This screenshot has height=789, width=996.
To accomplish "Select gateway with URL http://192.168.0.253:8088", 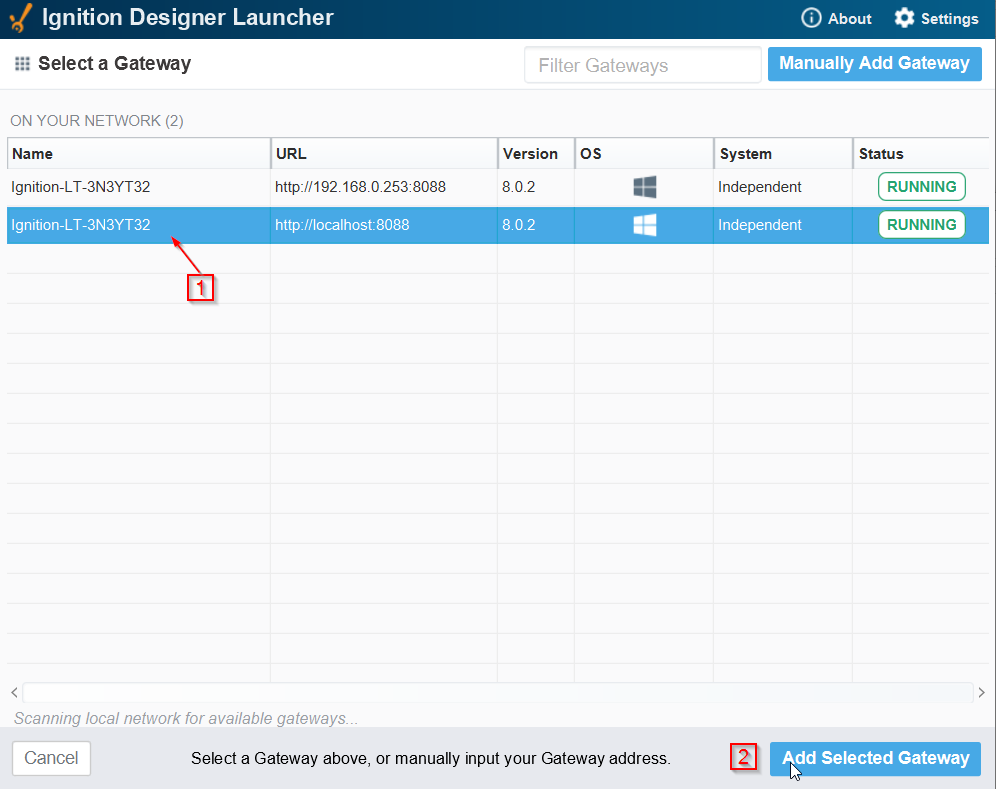I will [x=360, y=187].
